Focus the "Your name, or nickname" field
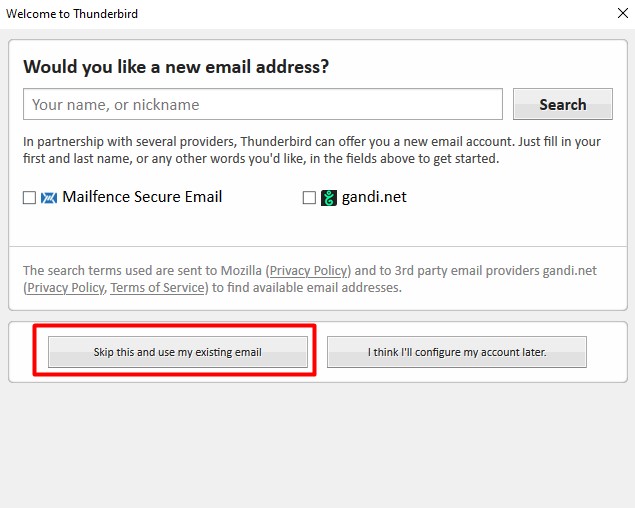 [x=262, y=105]
